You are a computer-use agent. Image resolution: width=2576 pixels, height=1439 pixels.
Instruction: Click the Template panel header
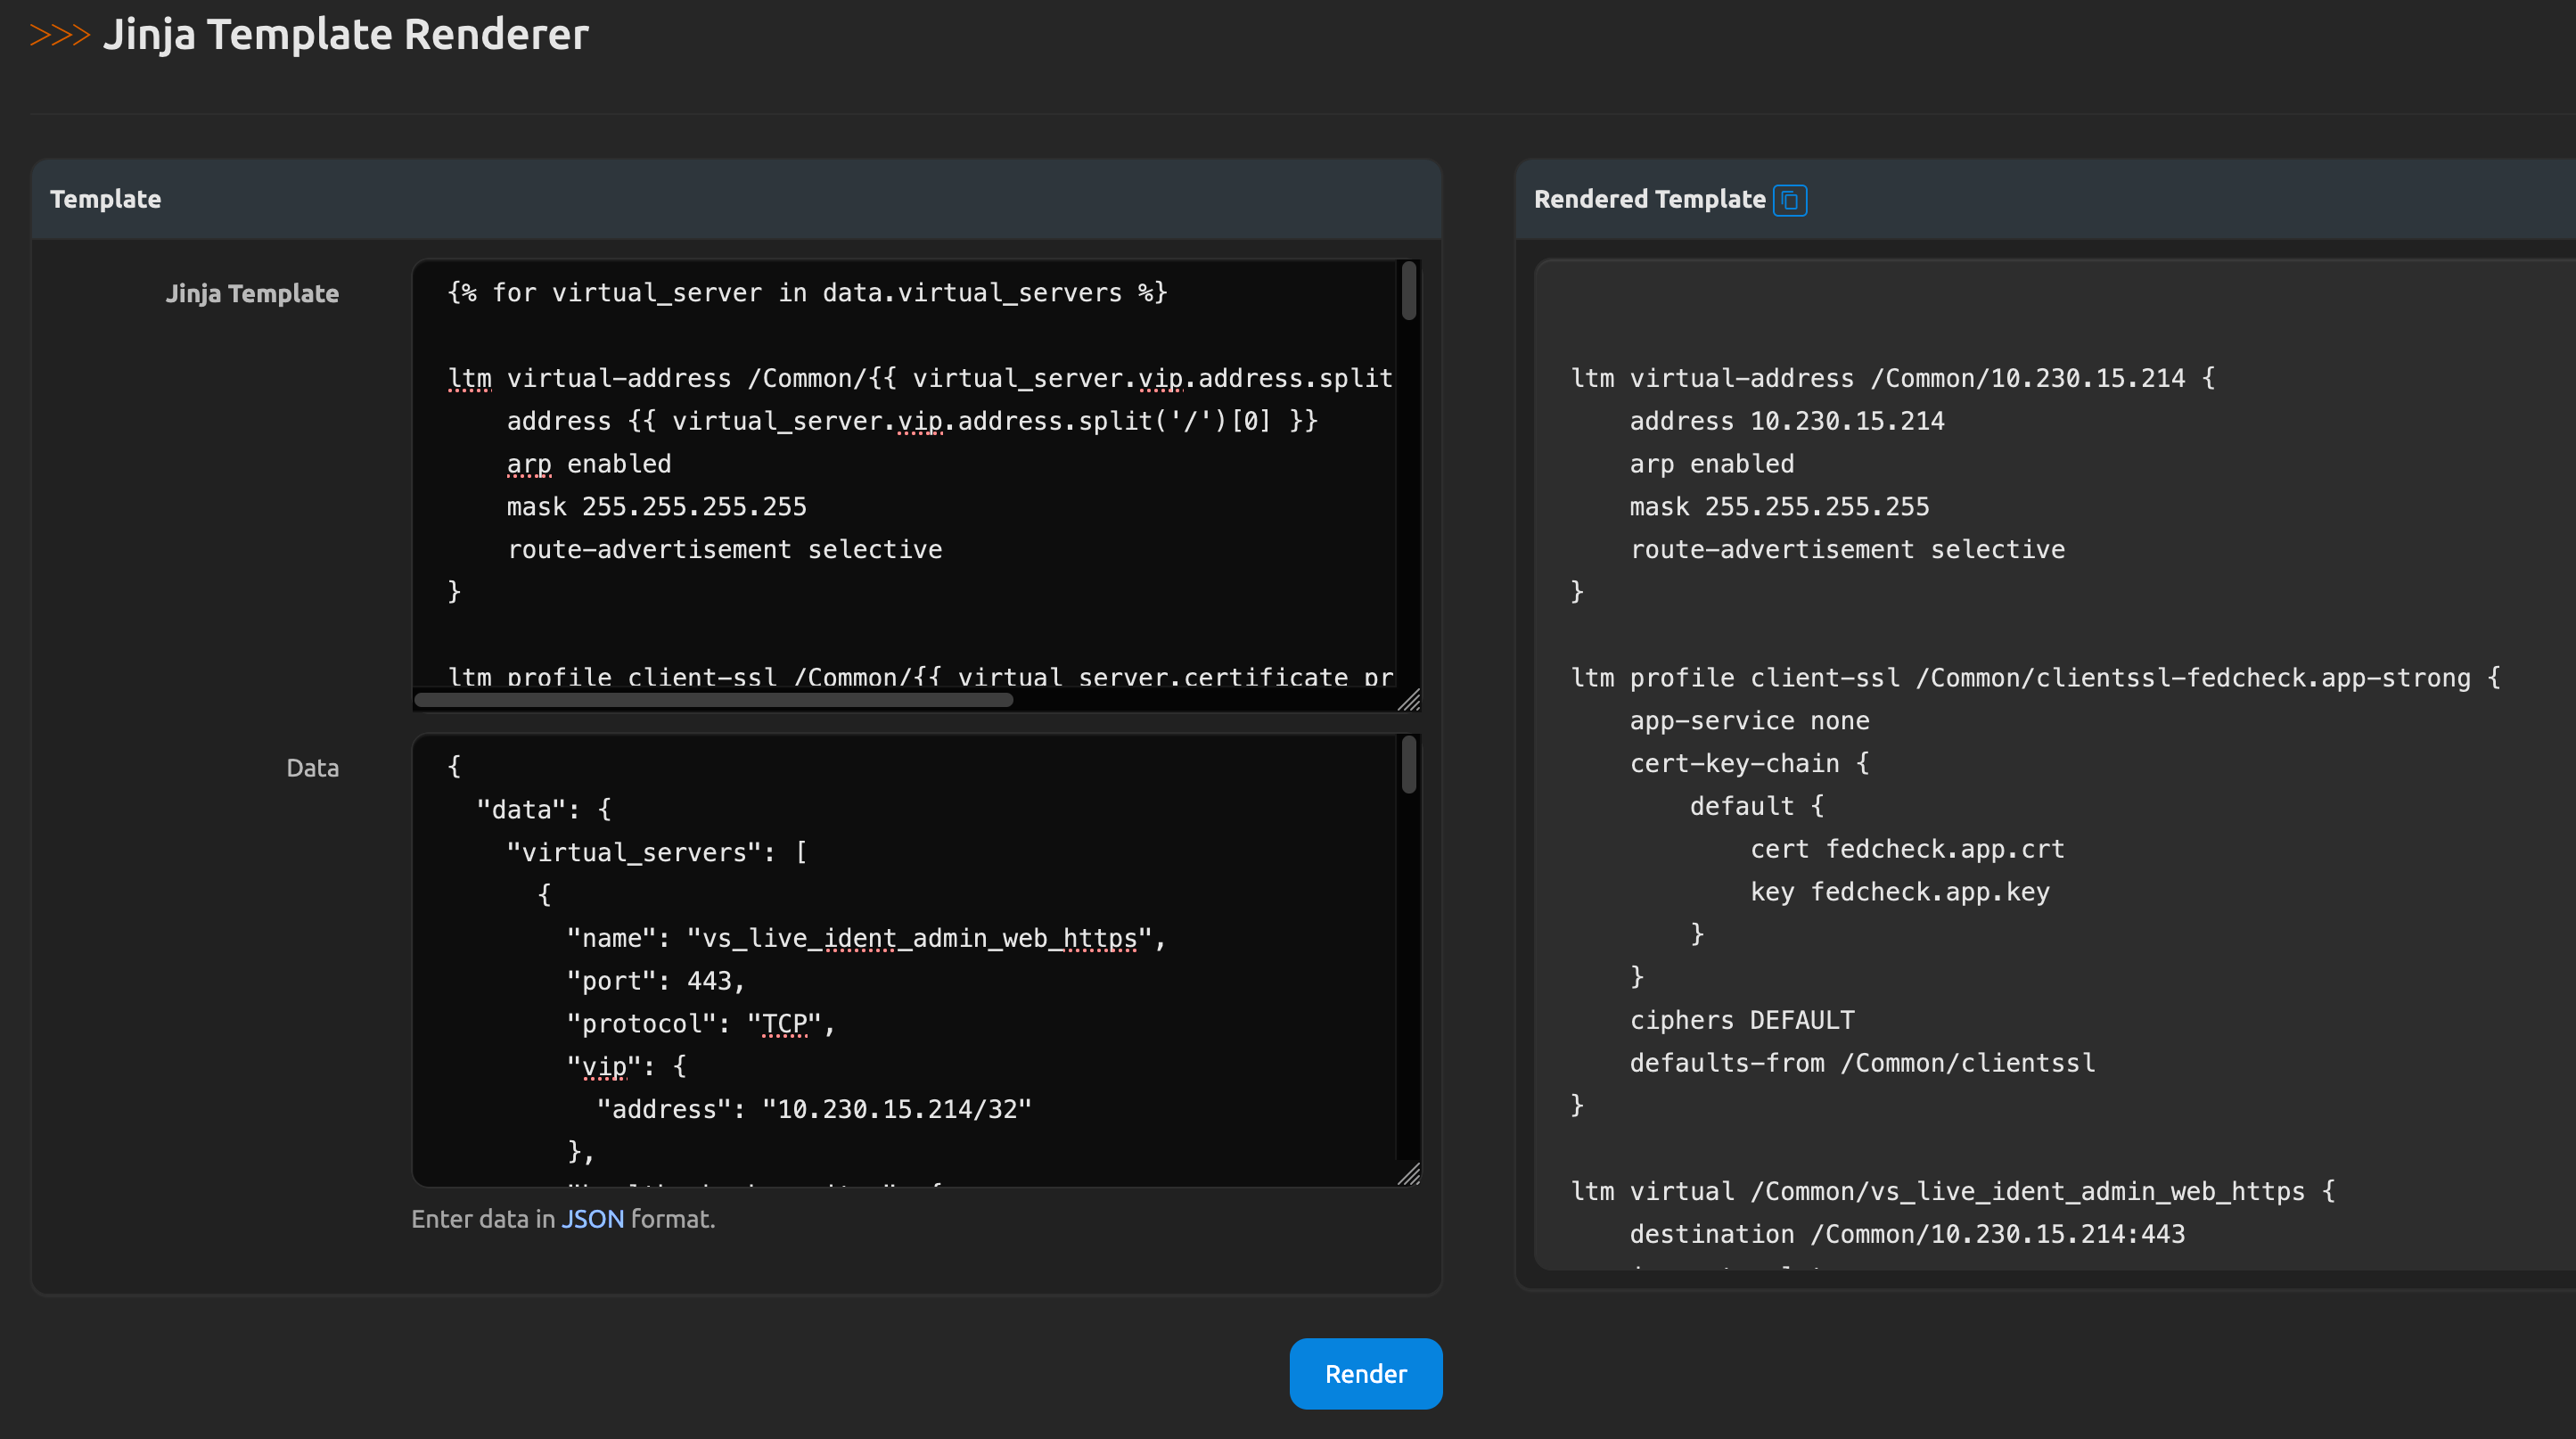point(106,199)
